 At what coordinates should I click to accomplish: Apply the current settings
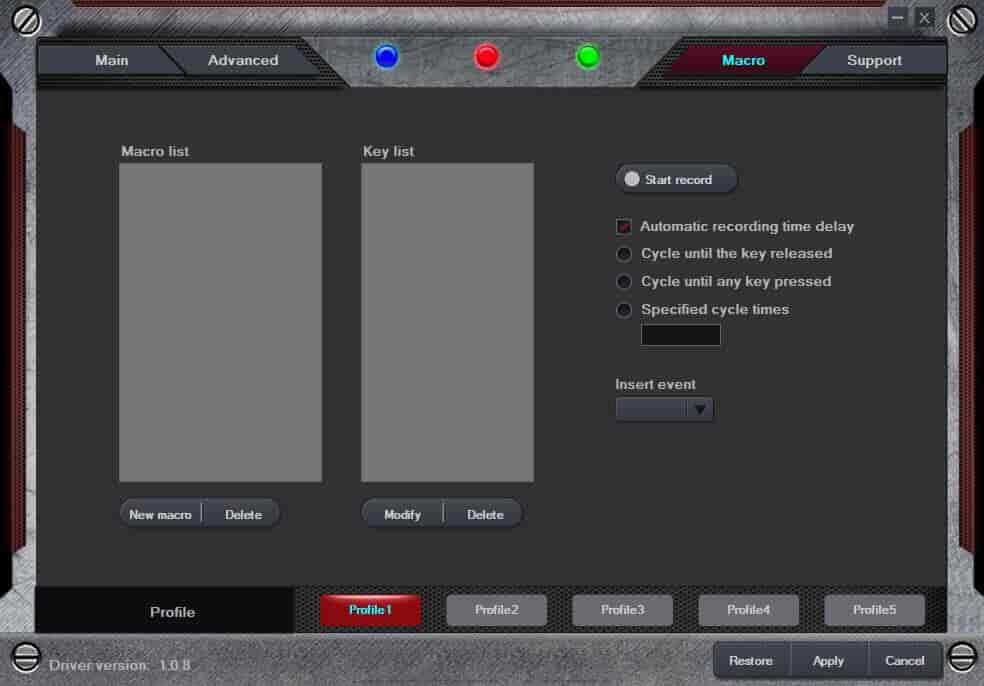coord(828,661)
